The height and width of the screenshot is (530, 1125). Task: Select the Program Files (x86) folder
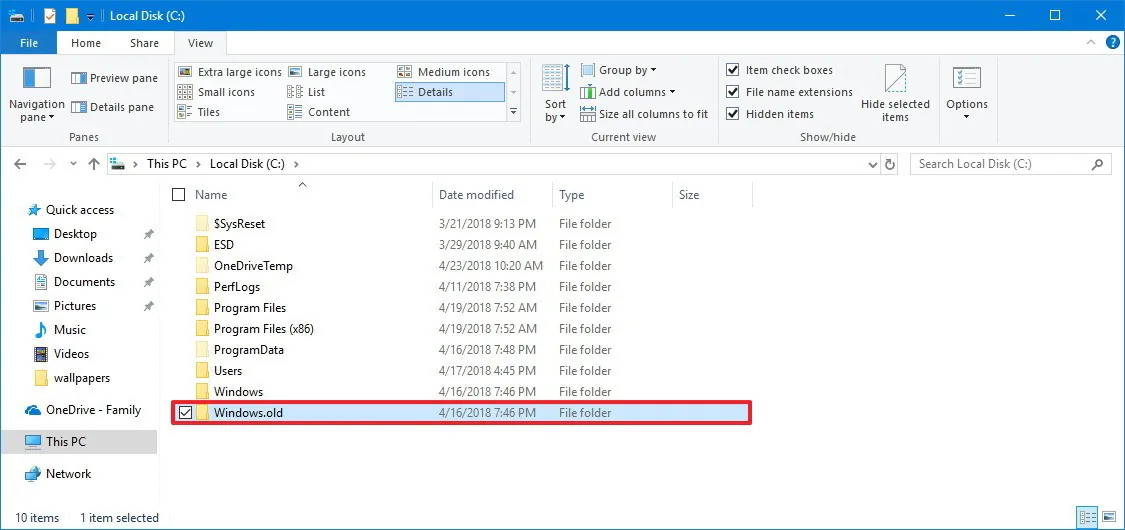coord(263,328)
